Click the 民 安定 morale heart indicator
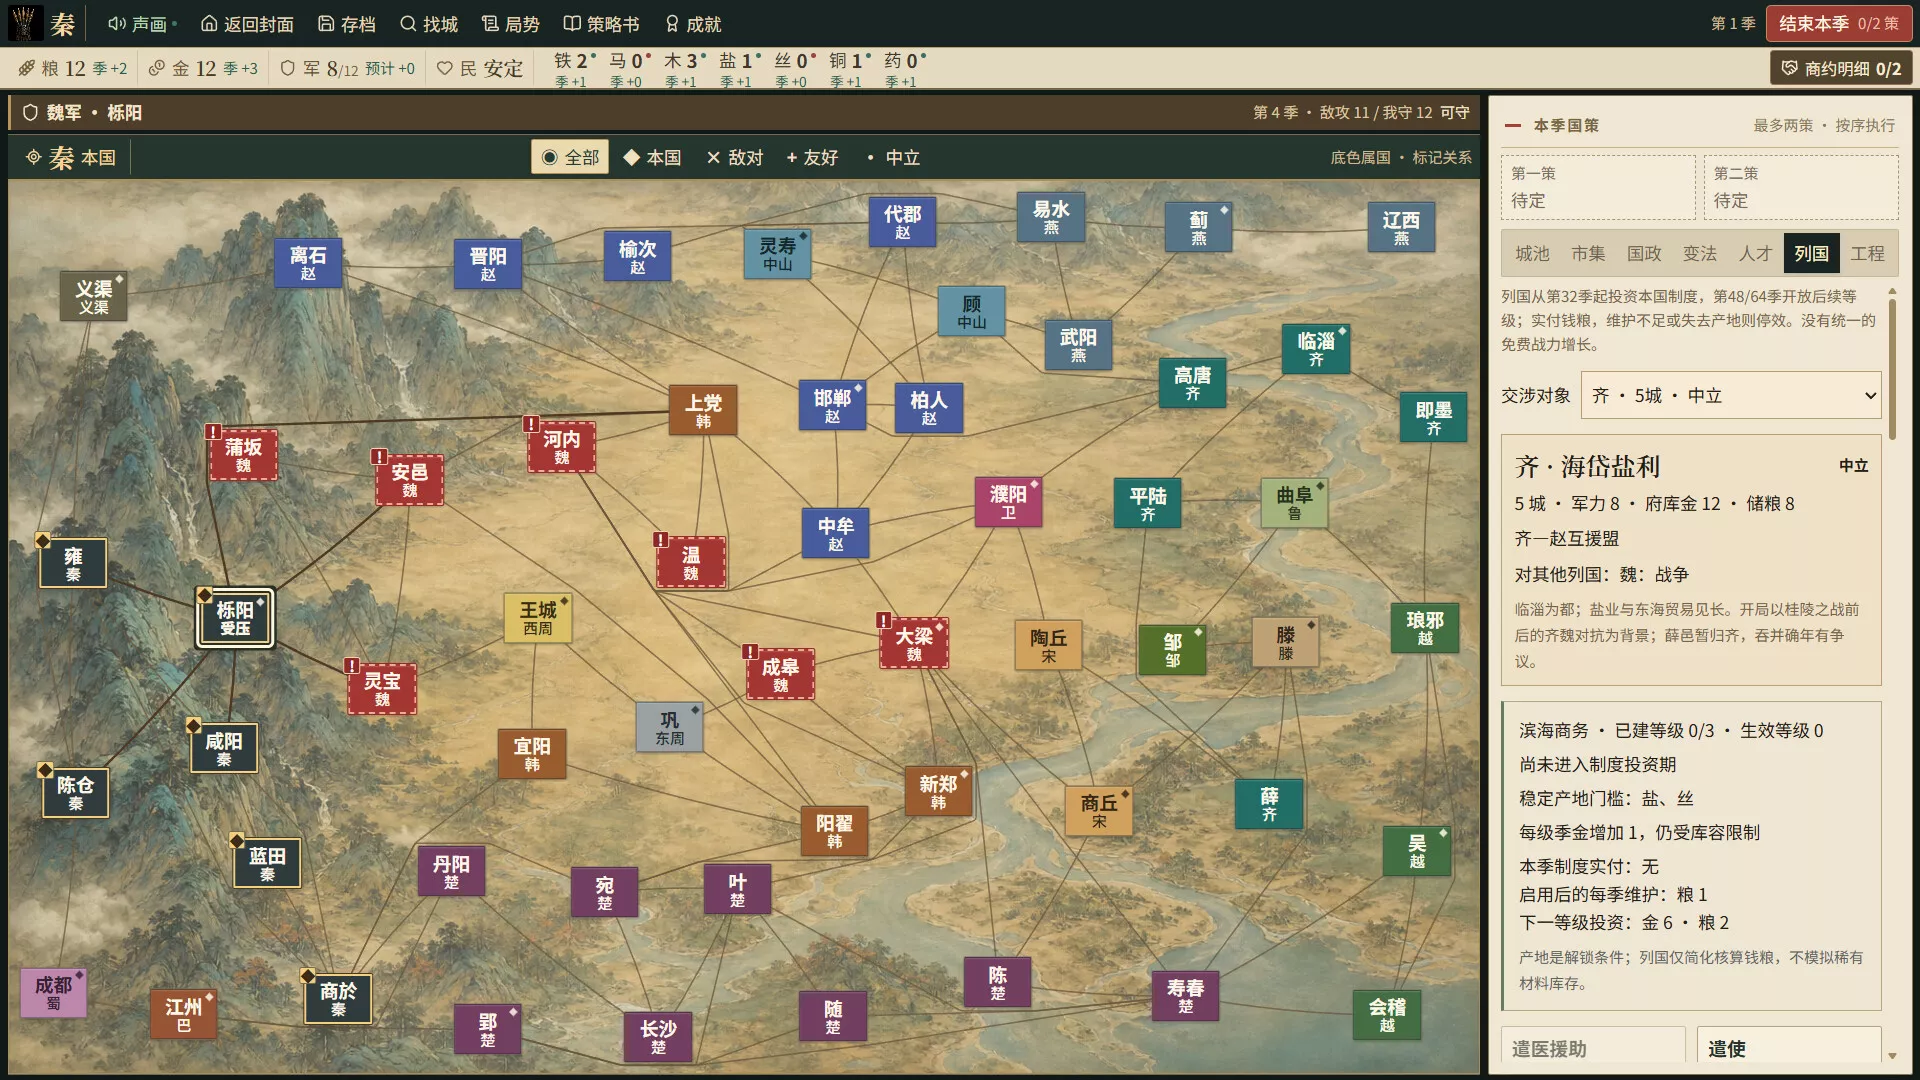Viewport: 1920px width, 1080px height. pyautogui.click(x=480, y=68)
